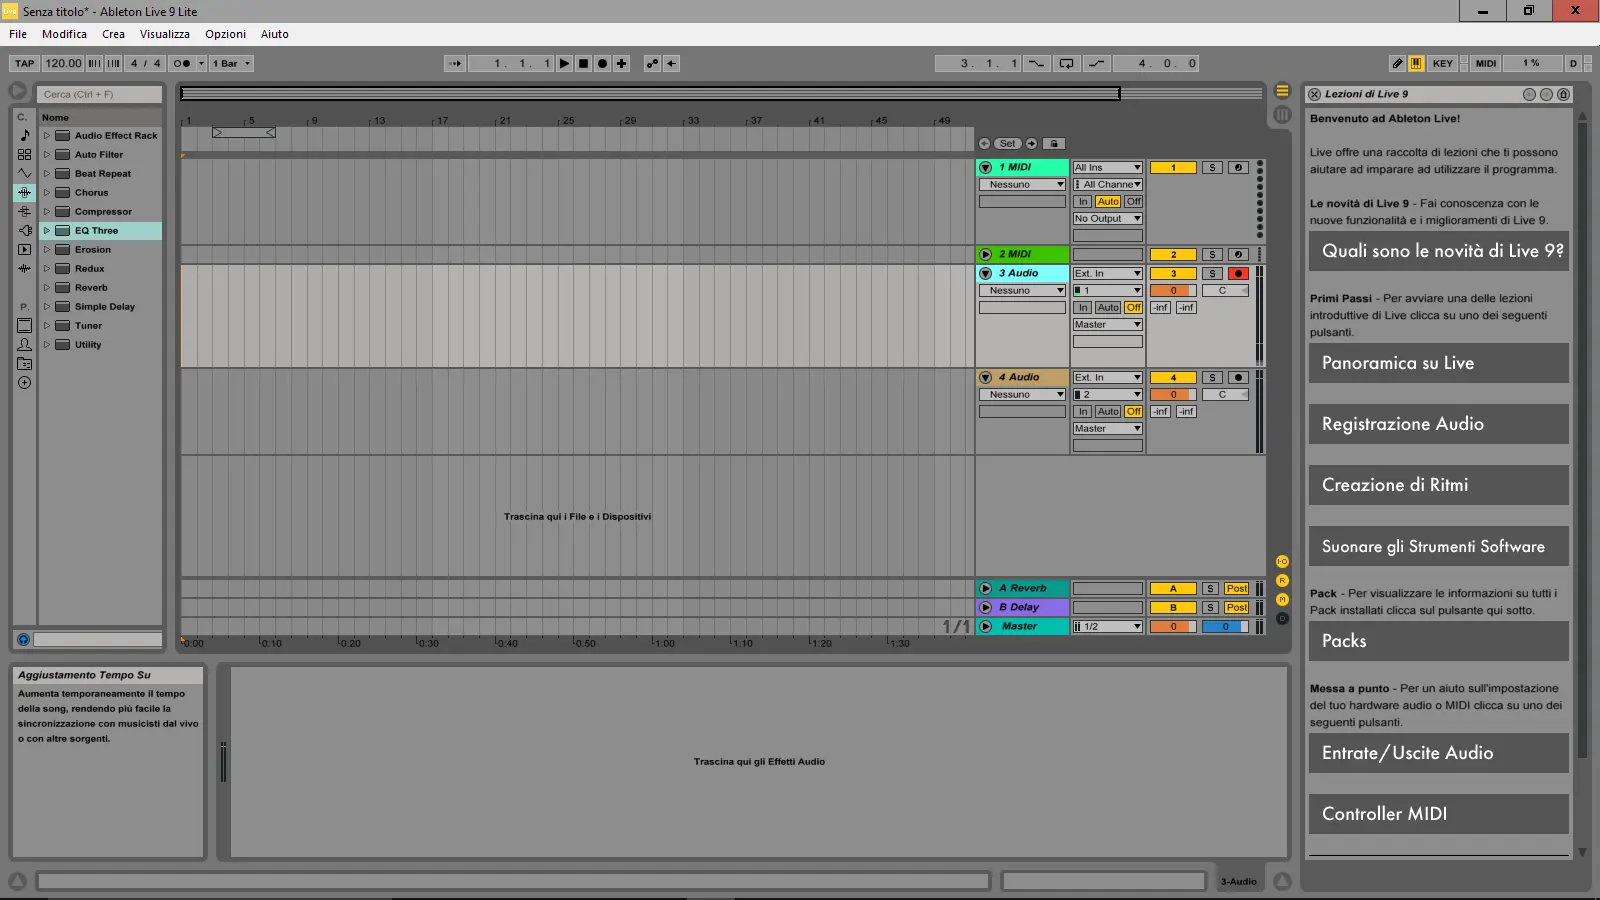Open the Plug-ins category in the browser
The image size is (1600, 900).
coord(25,230)
